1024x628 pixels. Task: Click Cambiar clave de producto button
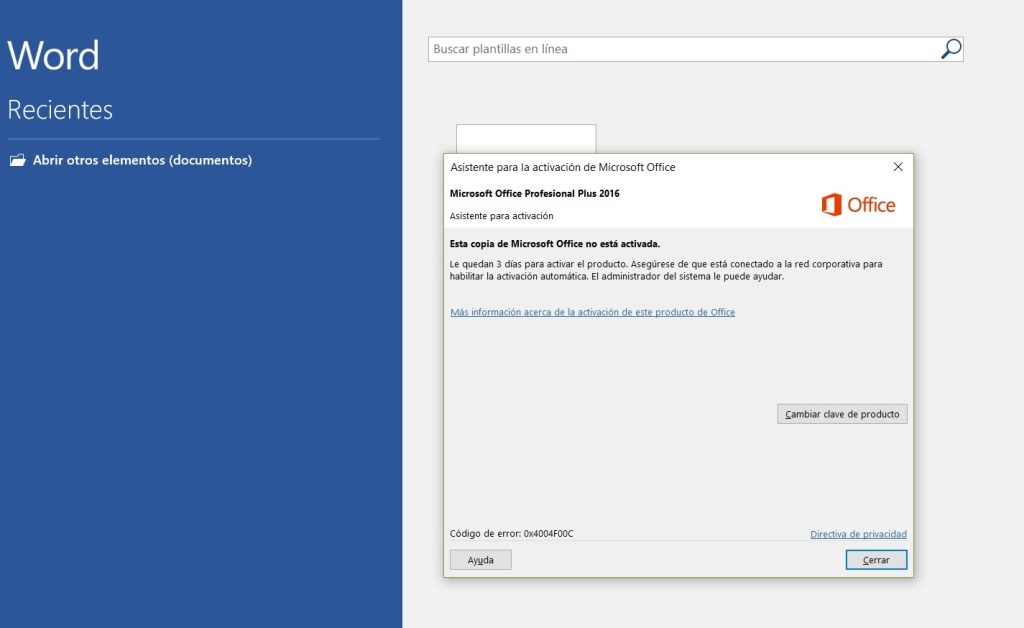[842, 414]
